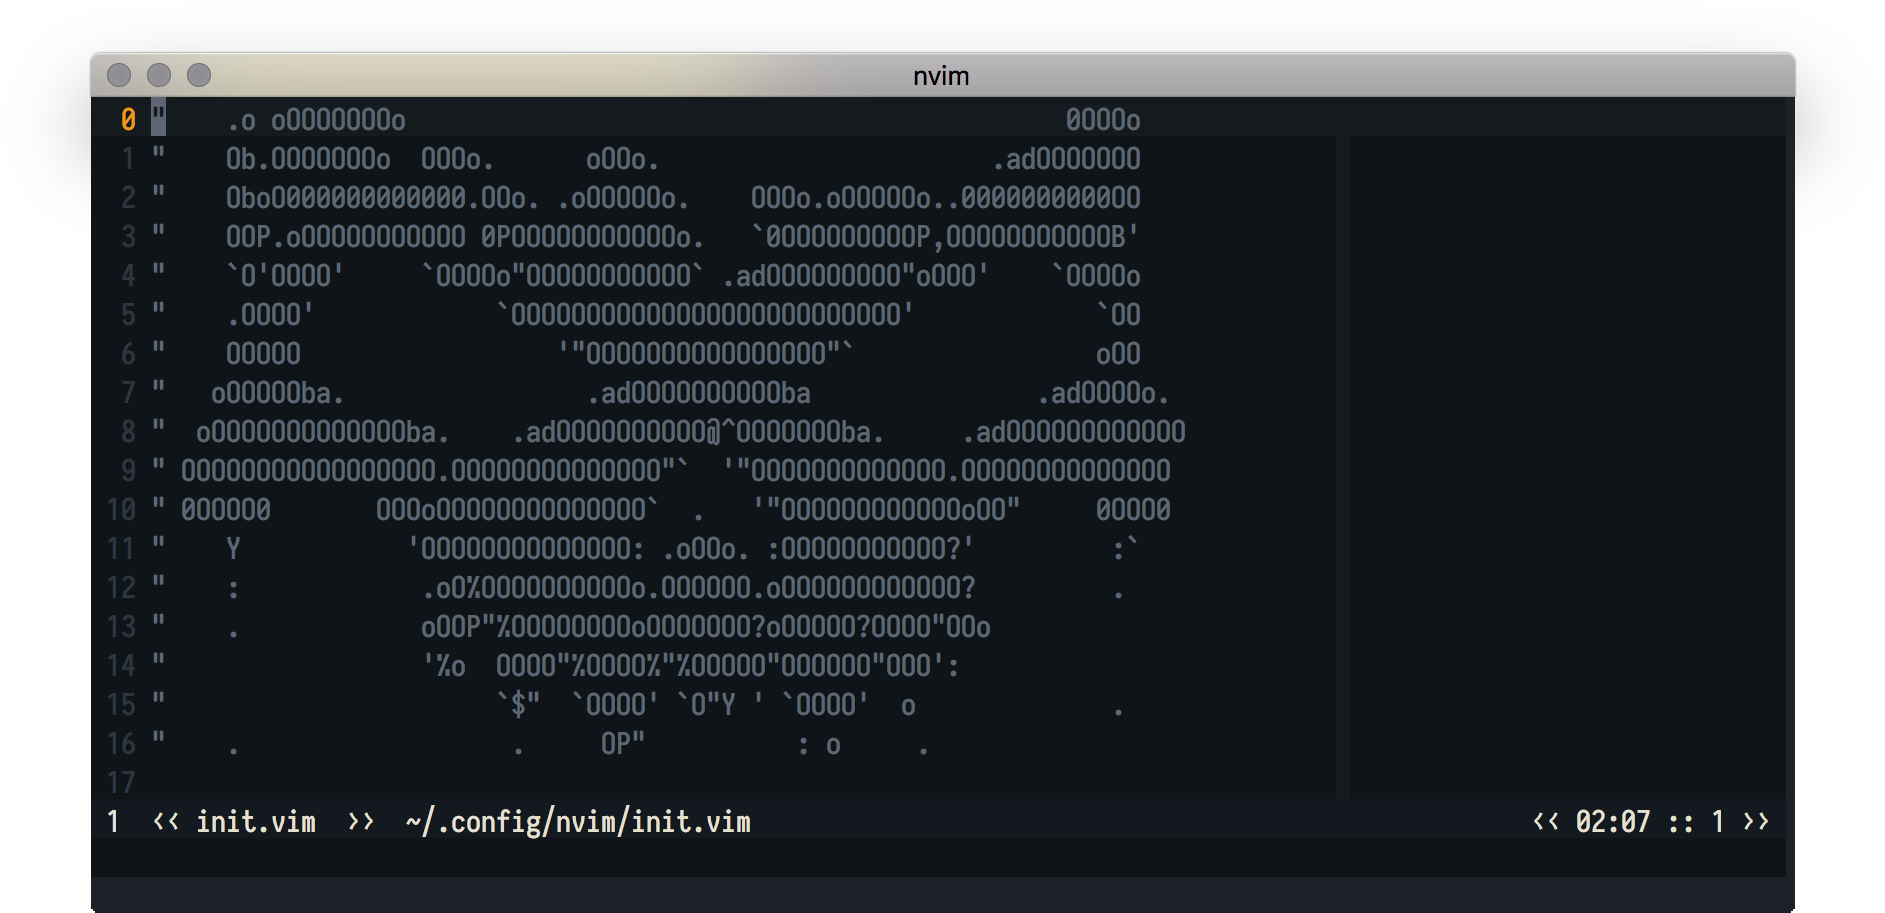Click the << chevrons before 02:07

pyautogui.click(x=1546, y=822)
